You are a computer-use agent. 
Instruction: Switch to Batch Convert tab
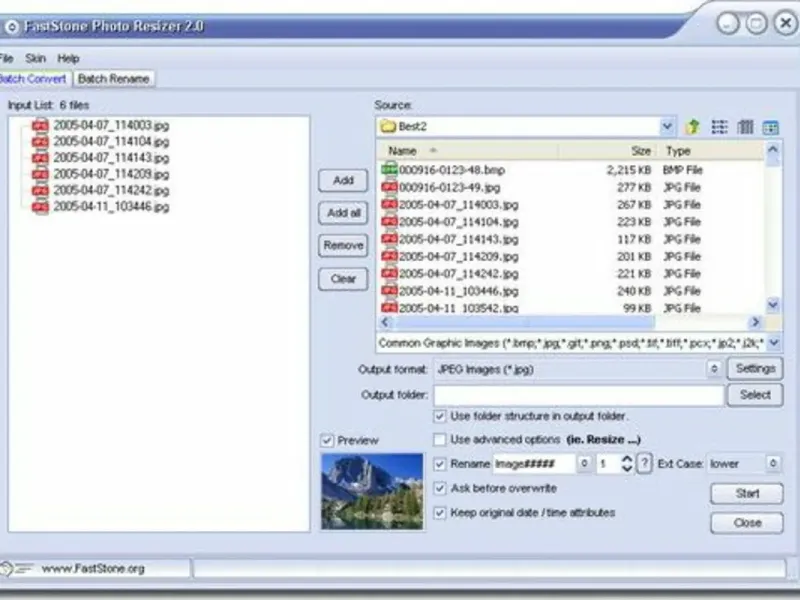pyautogui.click(x=33, y=79)
